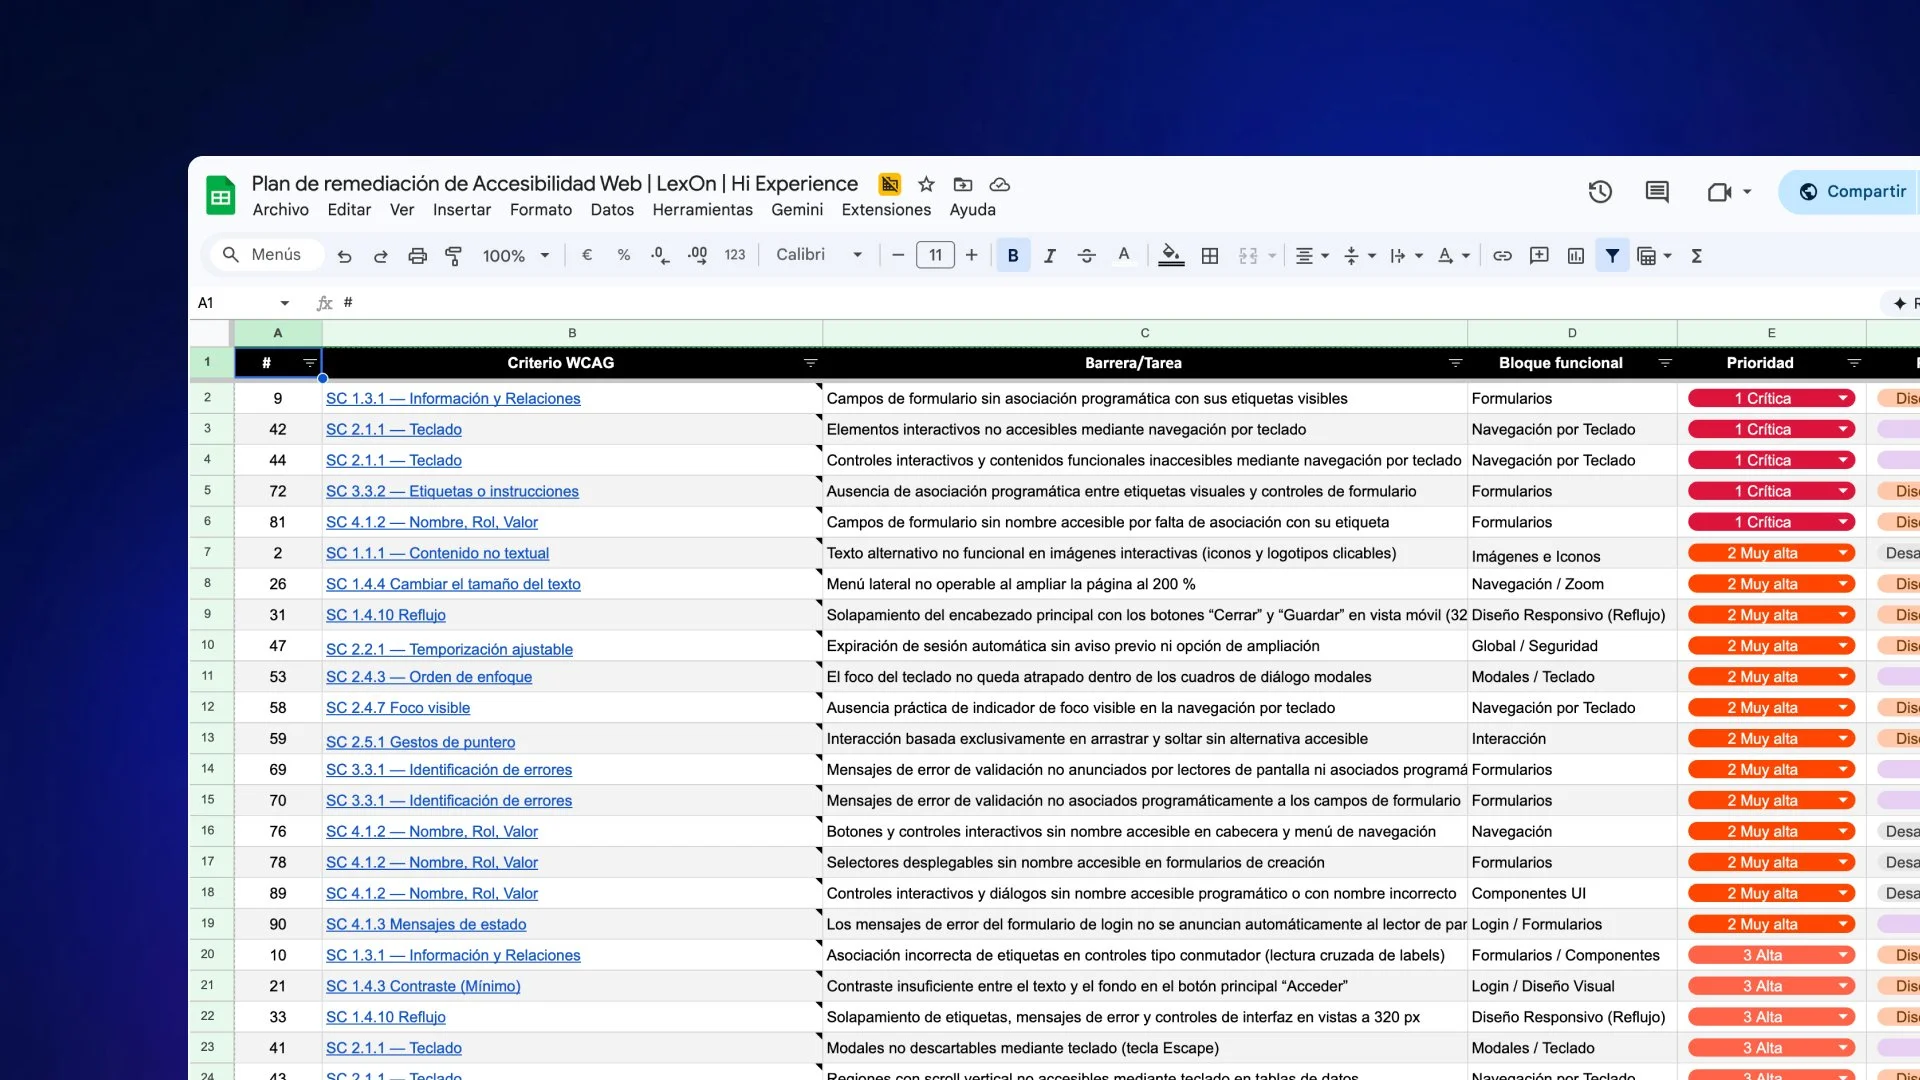Decrease font size minus button
1920x1080 pixels.
point(898,255)
